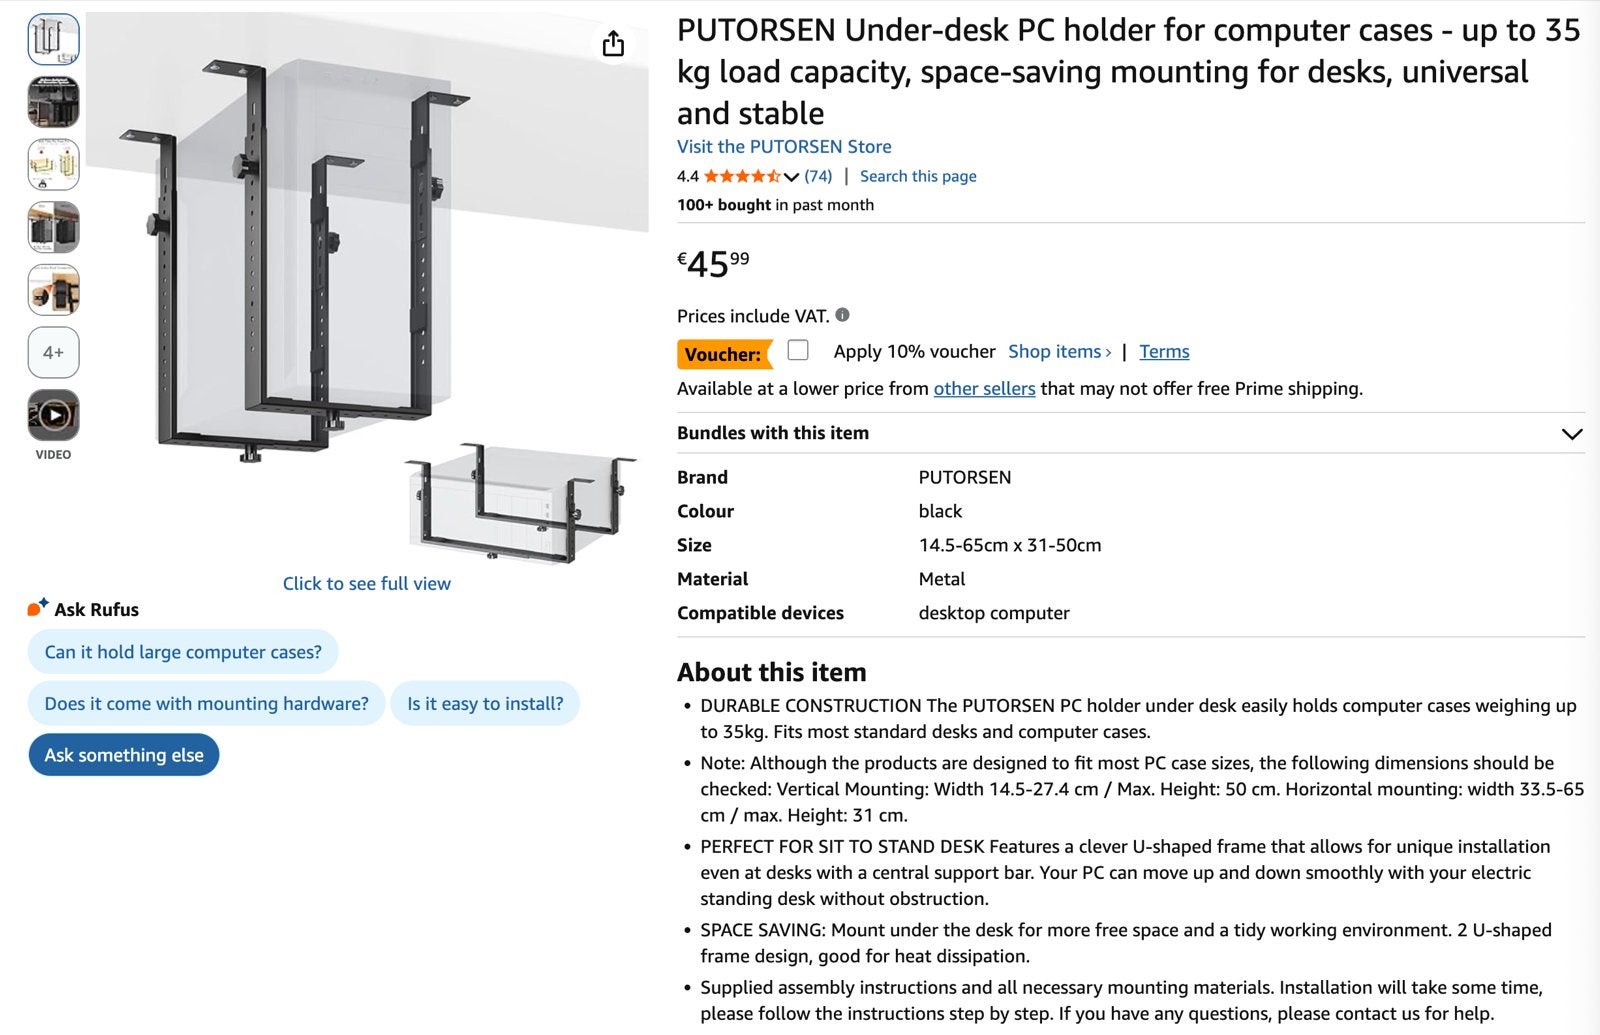
Task: Open the 74 reviews count link
Action: tap(818, 176)
